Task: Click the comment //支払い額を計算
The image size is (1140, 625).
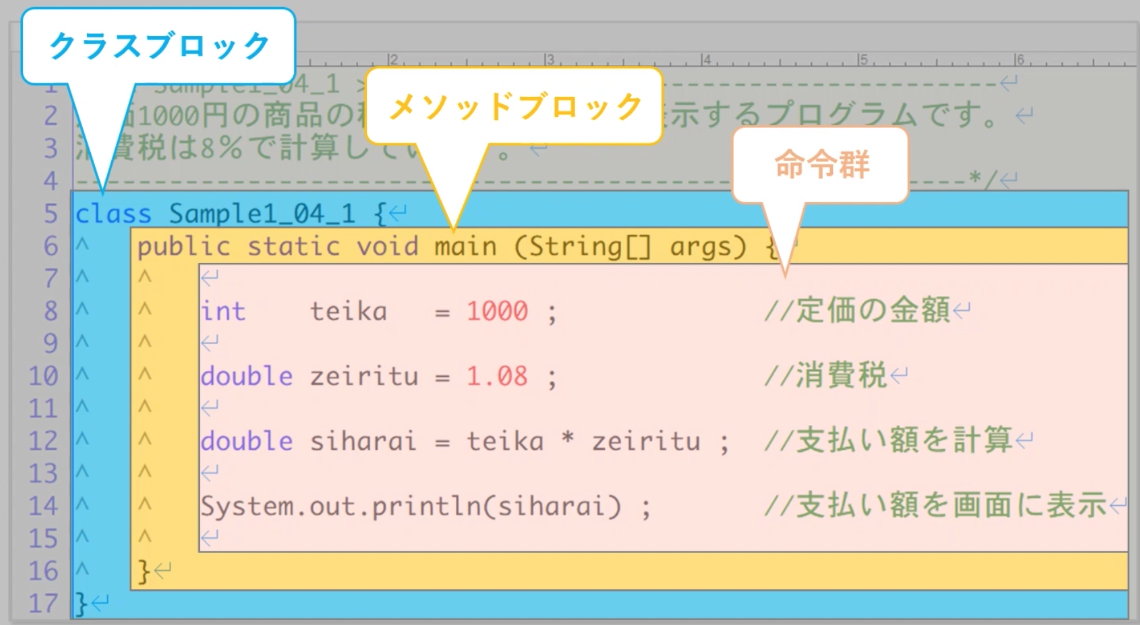Action: [x=888, y=440]
